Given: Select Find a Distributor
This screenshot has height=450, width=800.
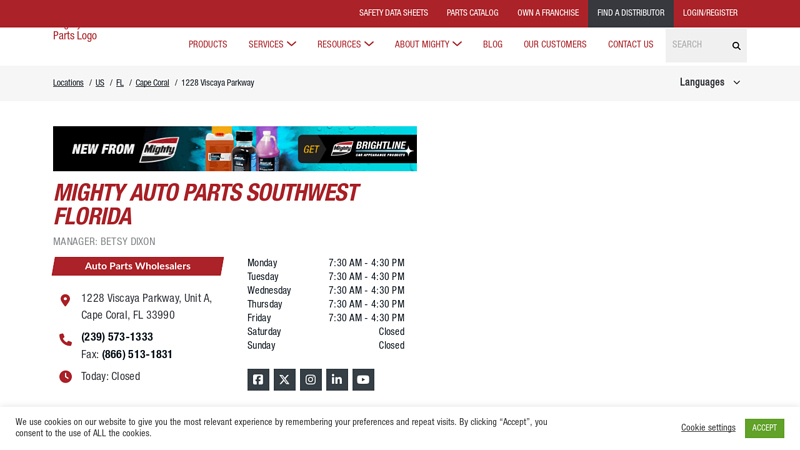Looking at the screenshot, I should [631, 13].
